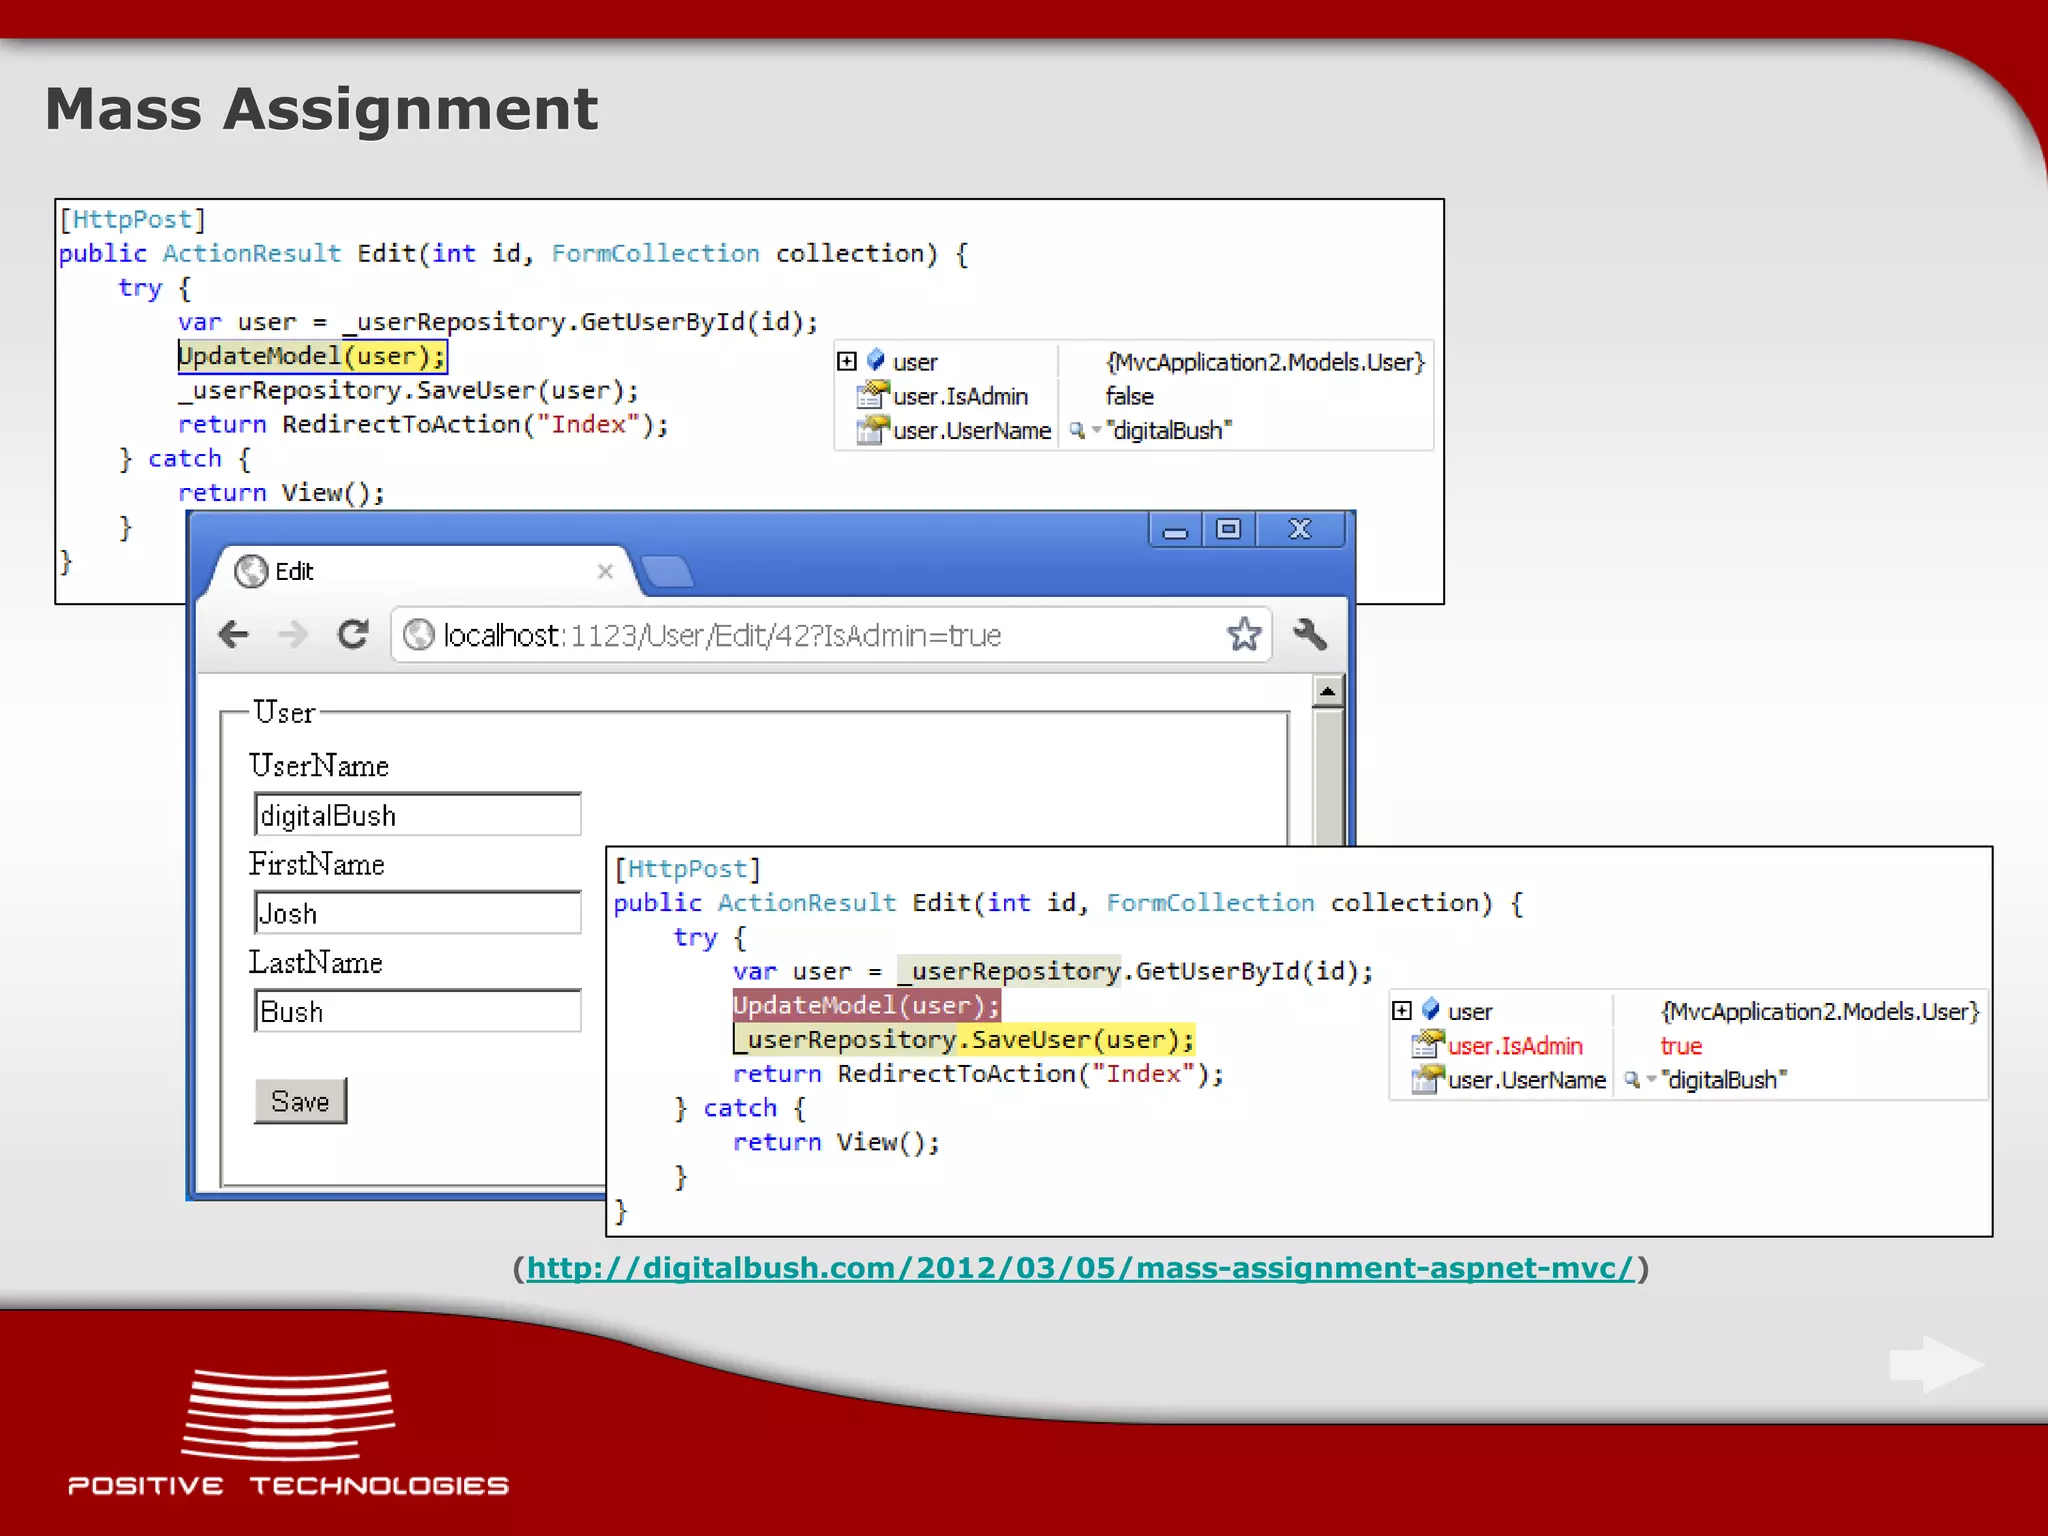
Task: Open the digitalbush.com mass-assignment link
Action: [x=1080, y=1268]
